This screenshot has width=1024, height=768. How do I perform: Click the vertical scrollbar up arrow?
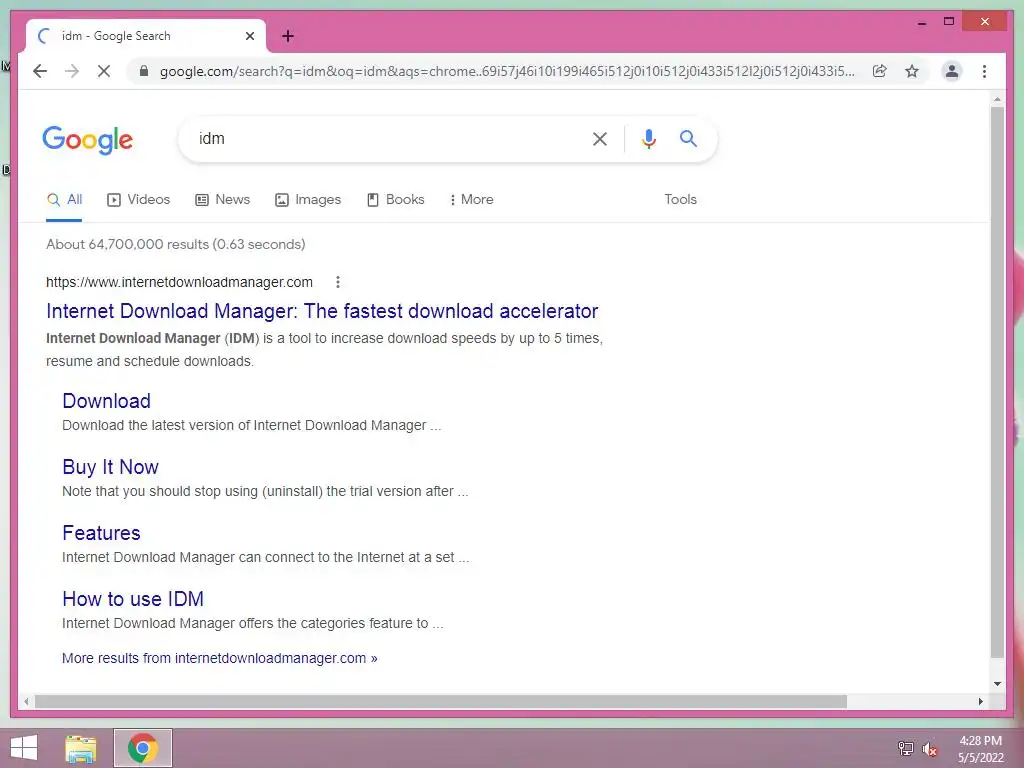pos(997,99)
